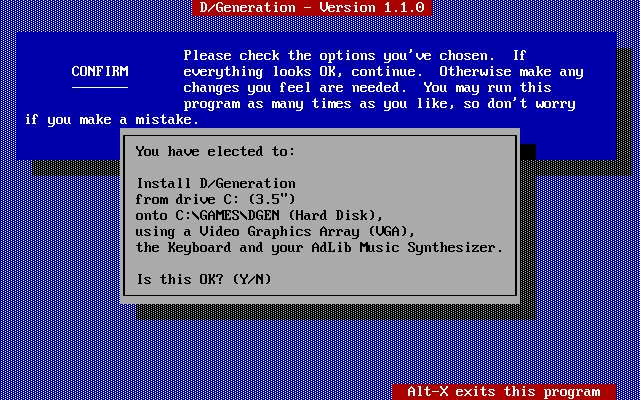Click the Video Graphics Array (VGA) line
The image size is (640, 400).
(276, 232)
